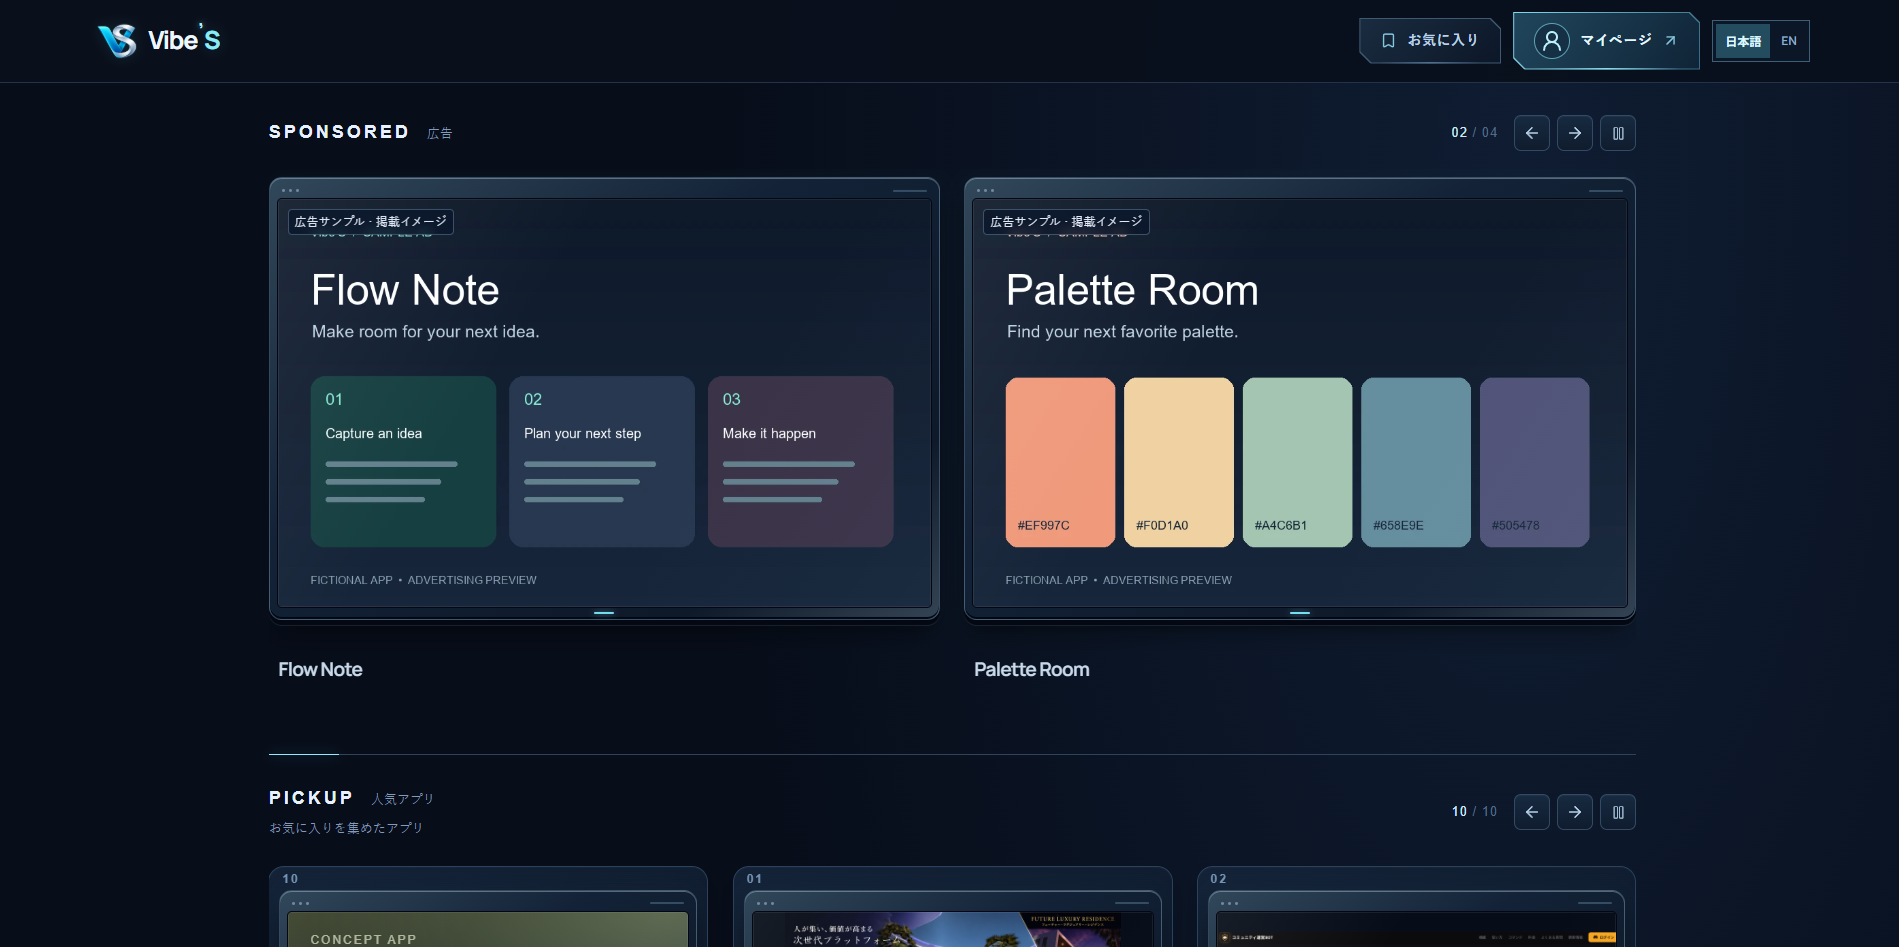Viewport: 1899px width, 947px height.
Task: Click the お気に入りを集めたアプリ subtitle
Action: 346,828
